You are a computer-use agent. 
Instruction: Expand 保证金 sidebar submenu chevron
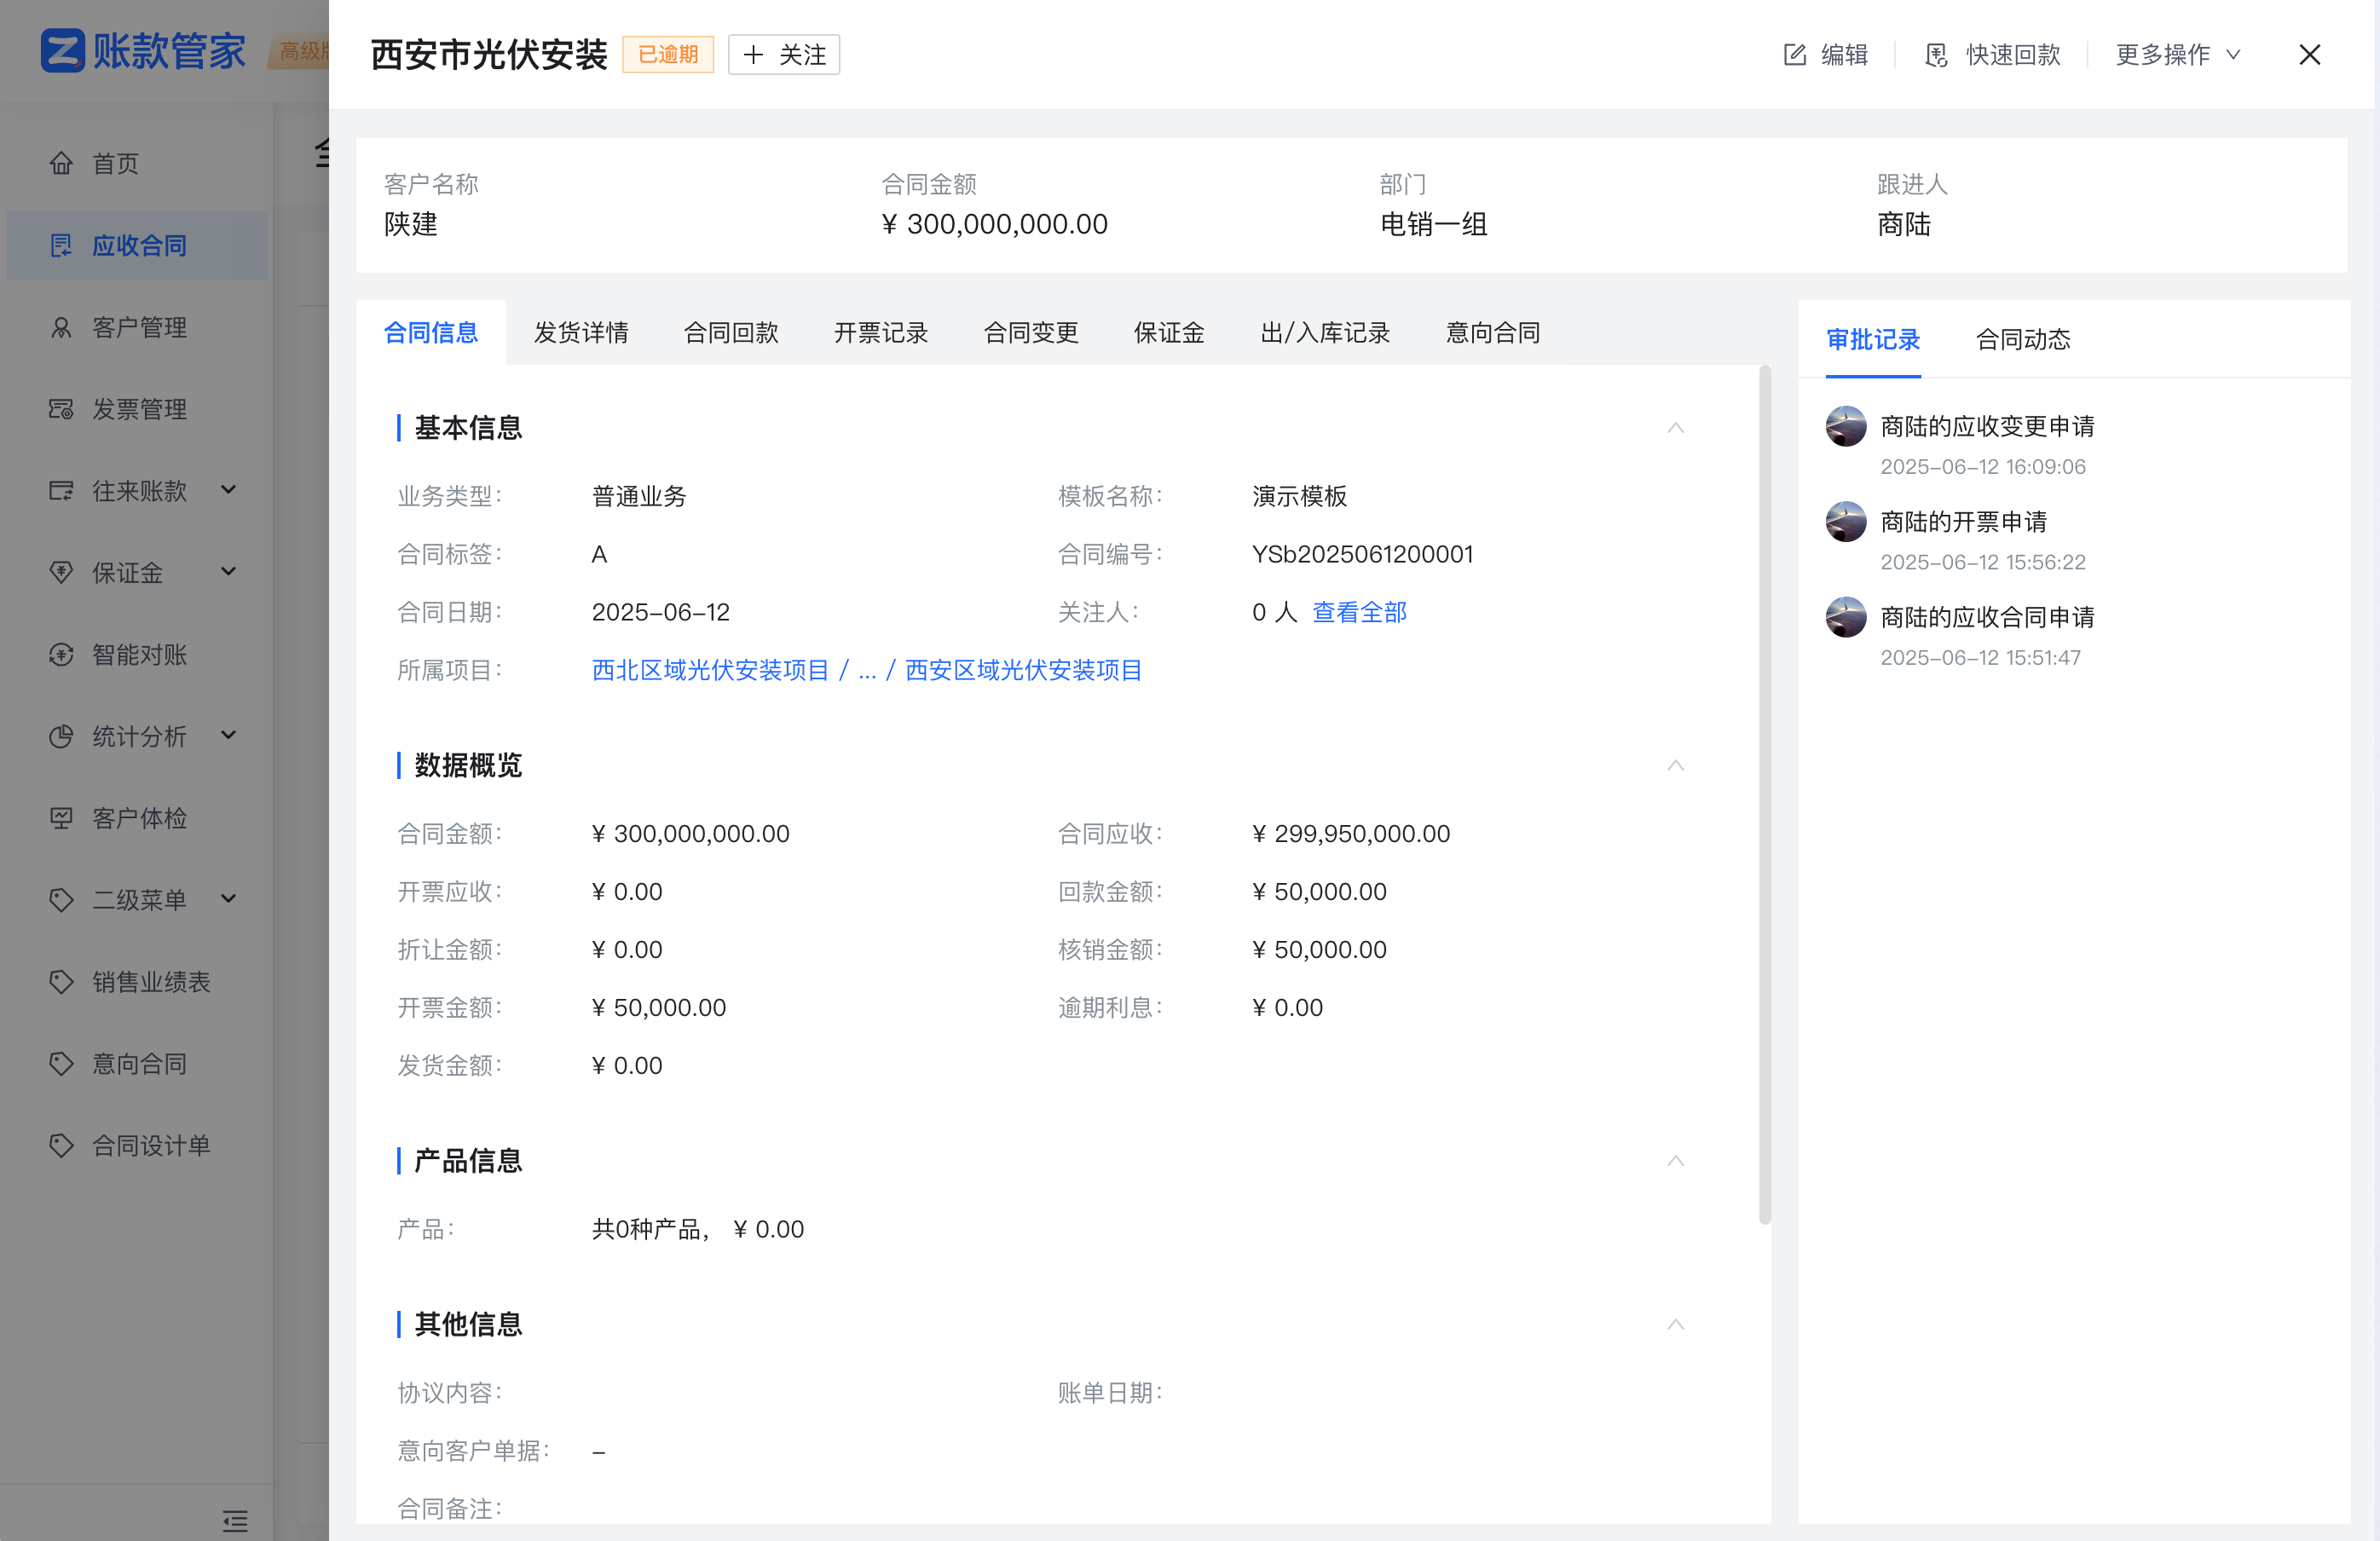point(229,571)
